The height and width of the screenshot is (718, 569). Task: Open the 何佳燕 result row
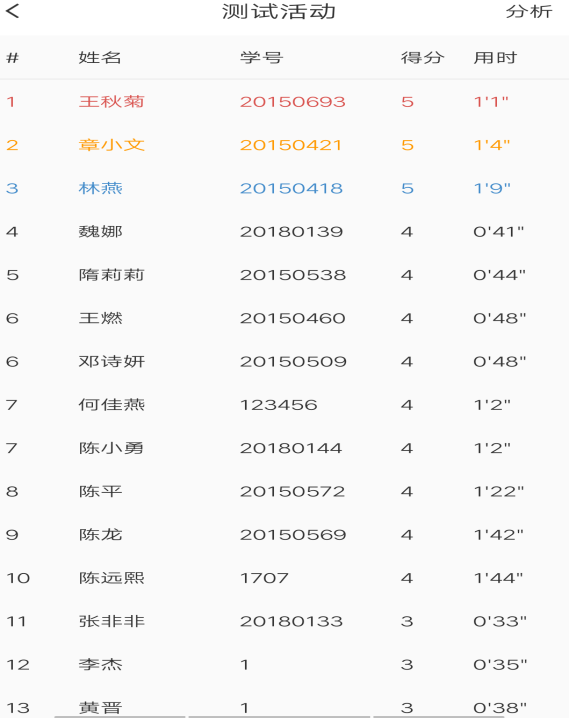point(284,404)
